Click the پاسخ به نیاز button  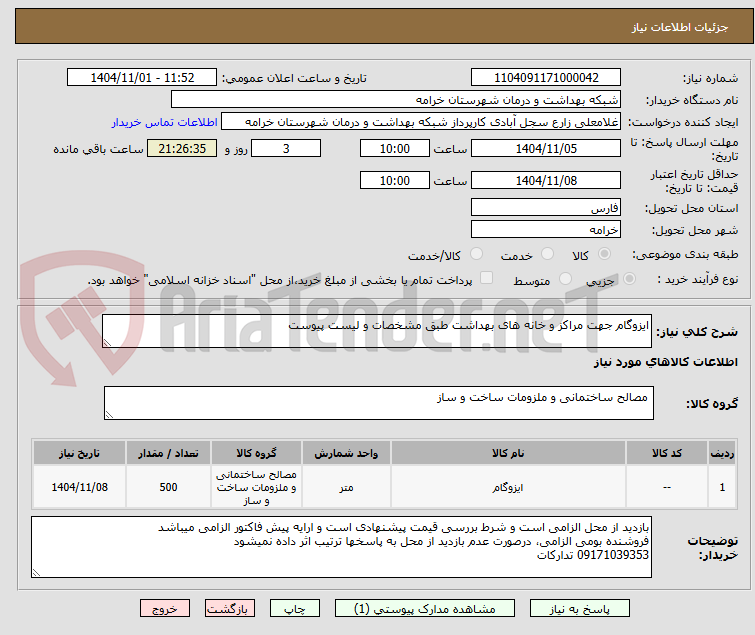pos(579,609)
